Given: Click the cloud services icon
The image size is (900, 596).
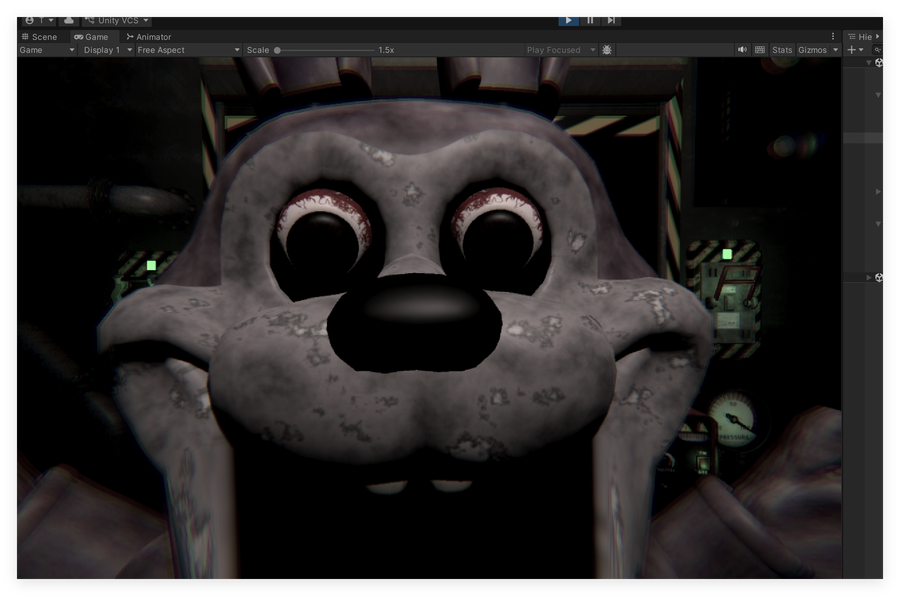Looking at the screenshot, I should pos(68,21).
